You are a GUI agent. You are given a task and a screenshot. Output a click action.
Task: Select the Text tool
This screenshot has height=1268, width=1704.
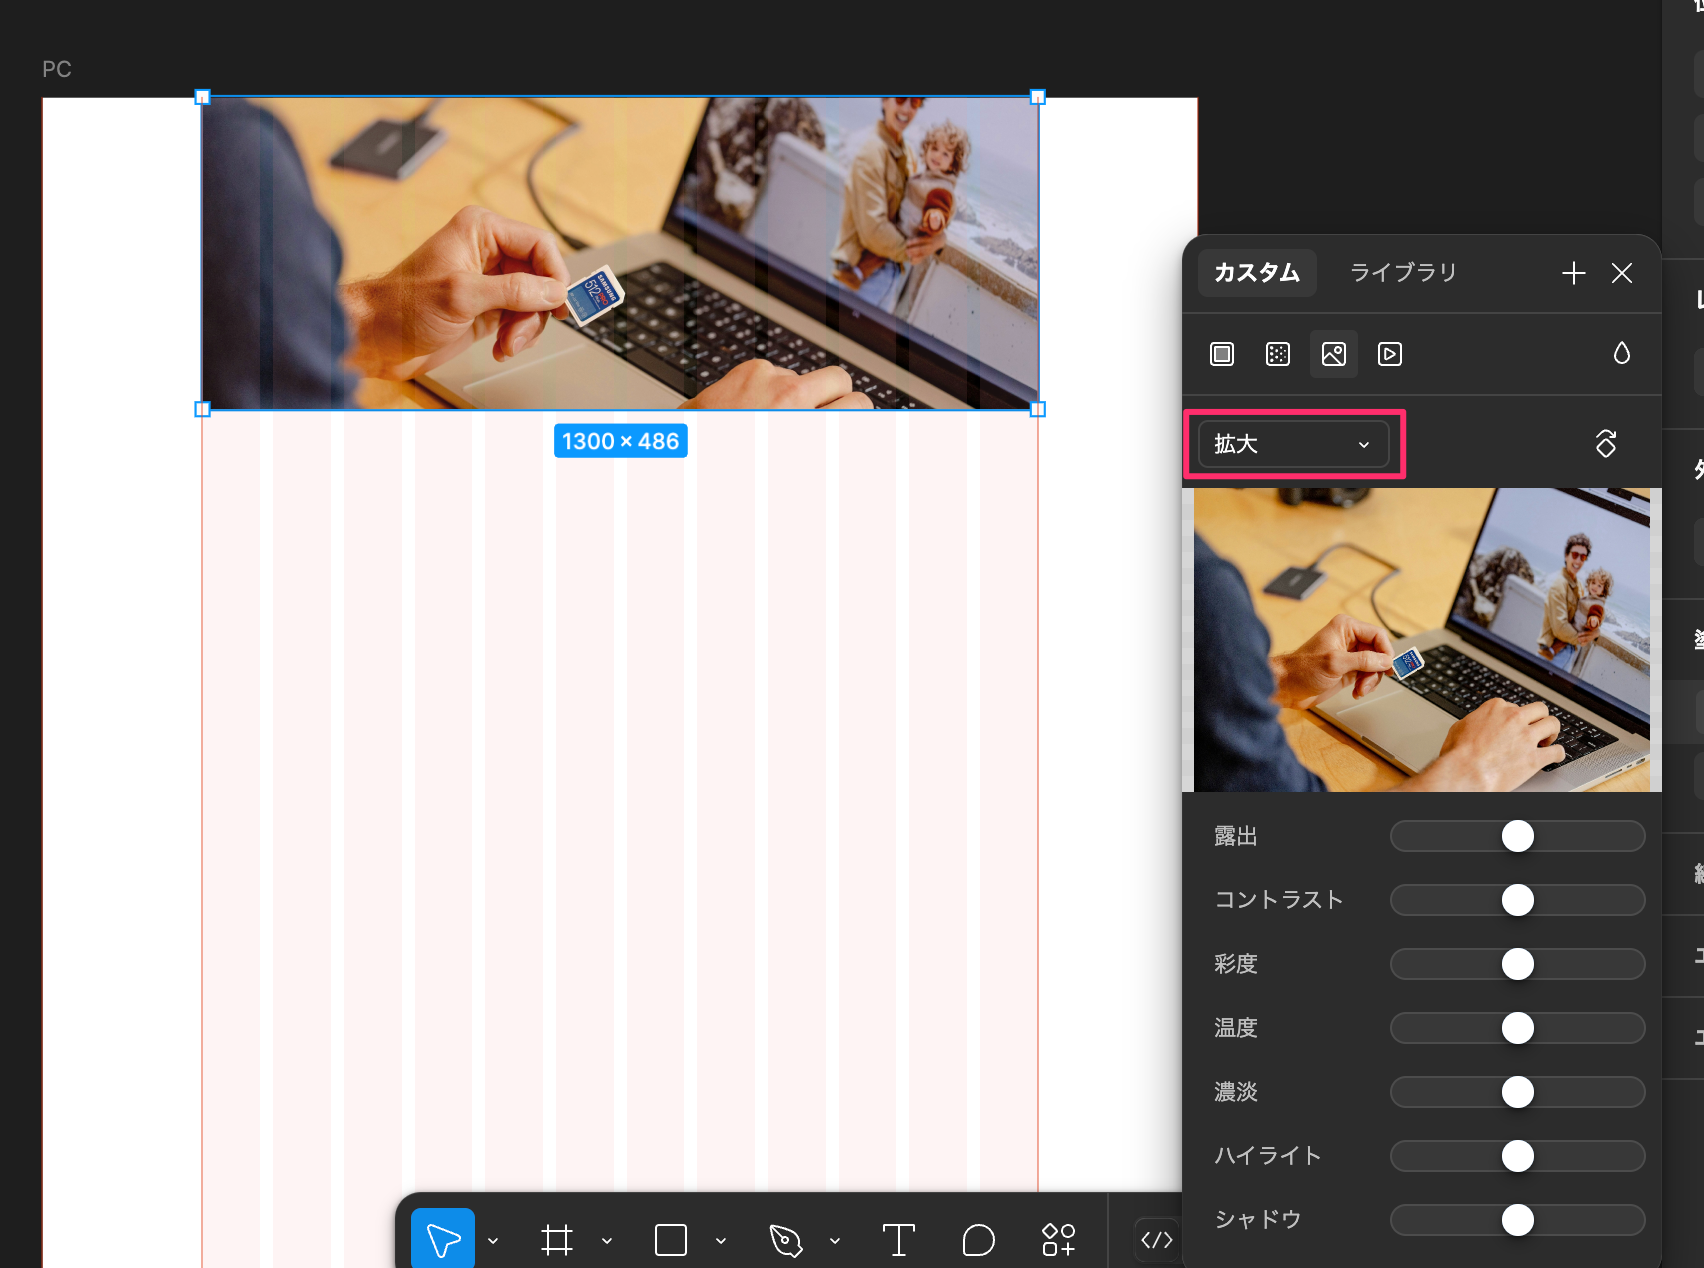tap(897, 1240)
